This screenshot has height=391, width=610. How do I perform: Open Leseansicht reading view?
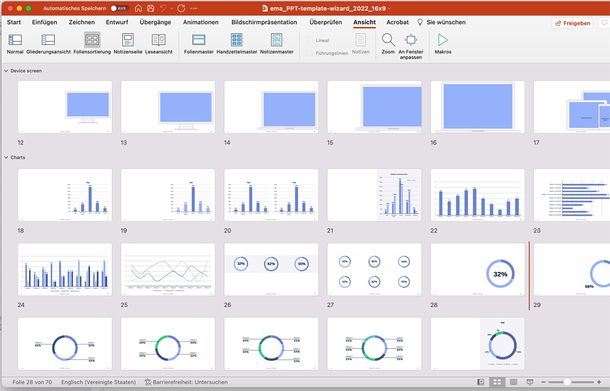click(159, 40)
